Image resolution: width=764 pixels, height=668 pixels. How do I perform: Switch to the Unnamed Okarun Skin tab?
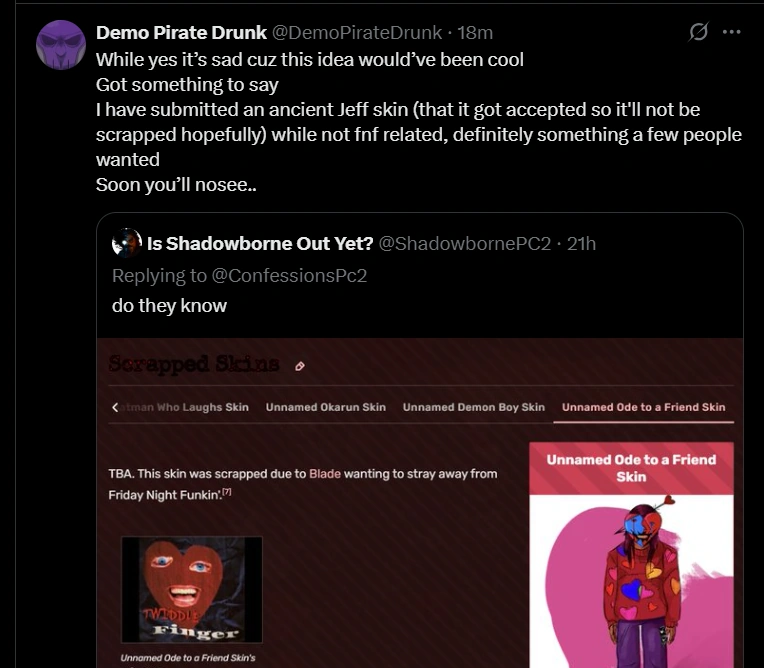coord(325,407)
